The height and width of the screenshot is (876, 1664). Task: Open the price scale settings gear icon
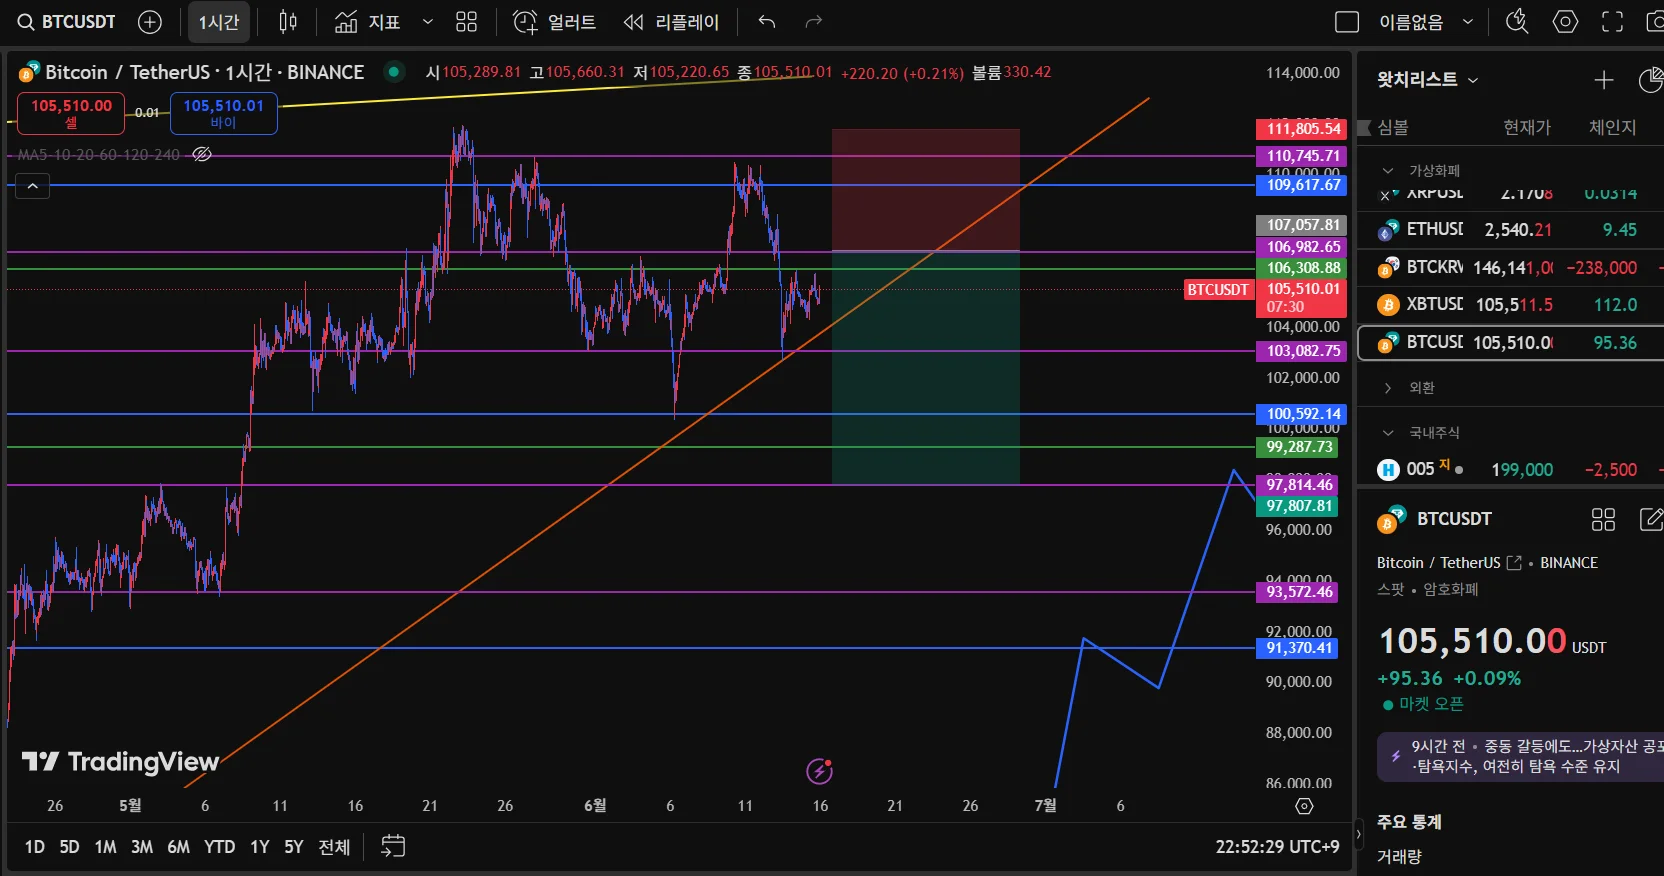click(1304, 806)
